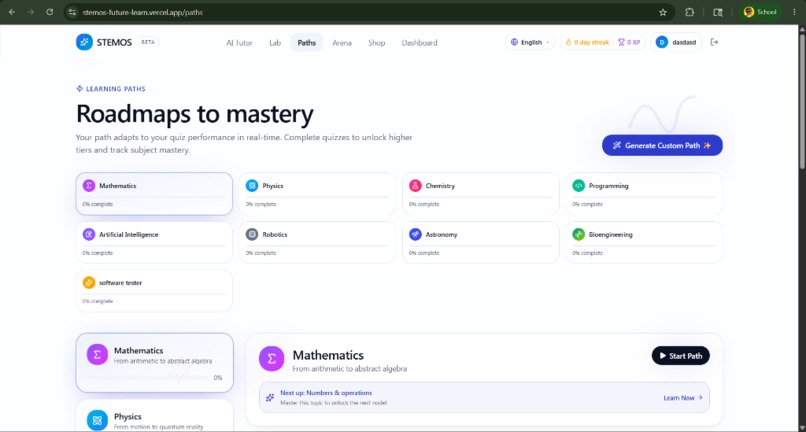Click the Artificial Intelligence name text
The height and width of the screenshot is (432, 806).
[x=129, y=235]
